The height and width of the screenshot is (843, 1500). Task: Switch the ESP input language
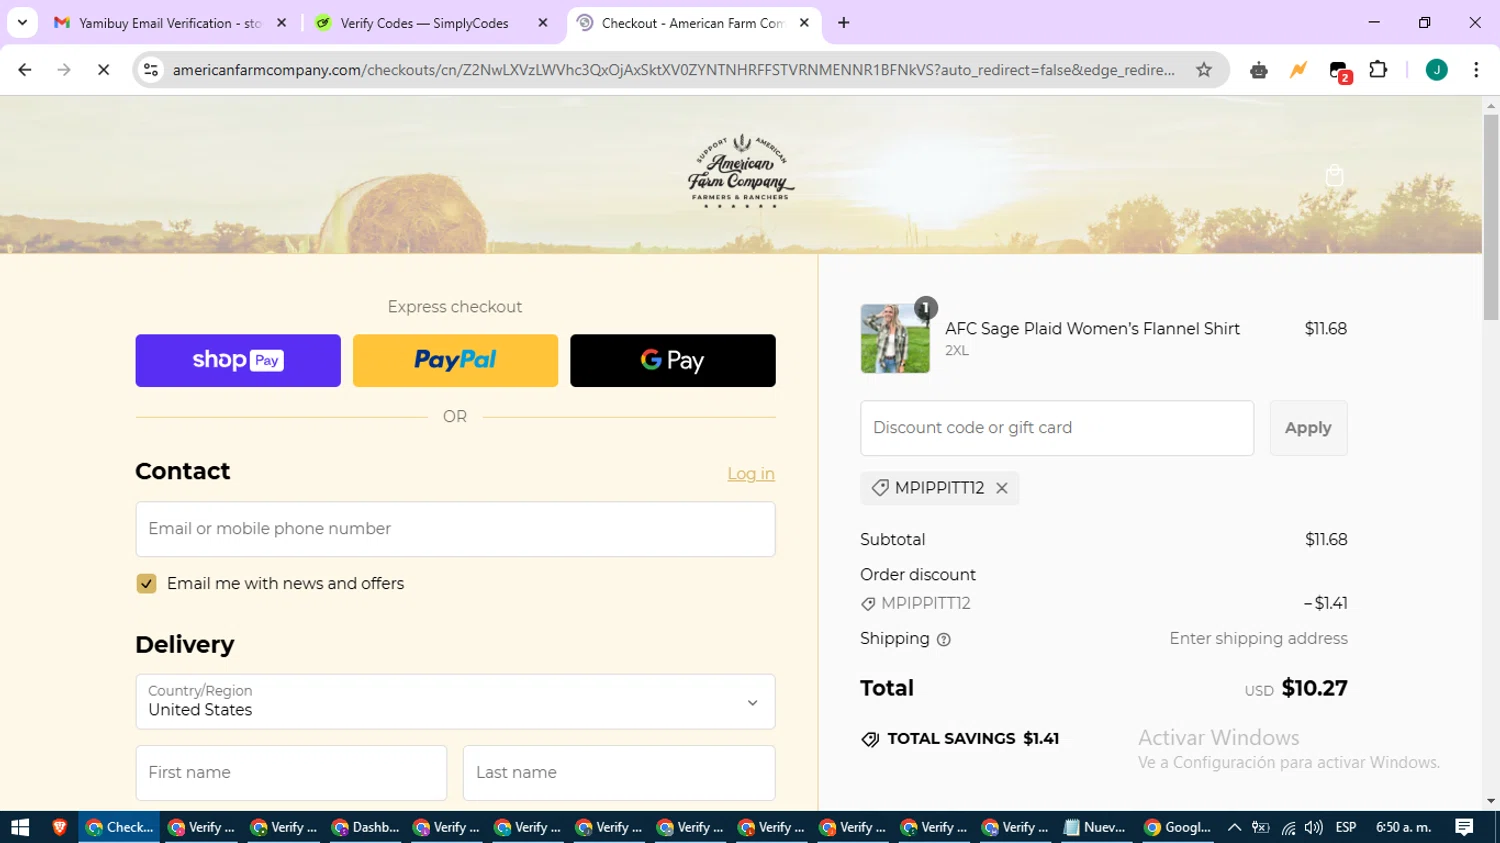click(1346, 827)
